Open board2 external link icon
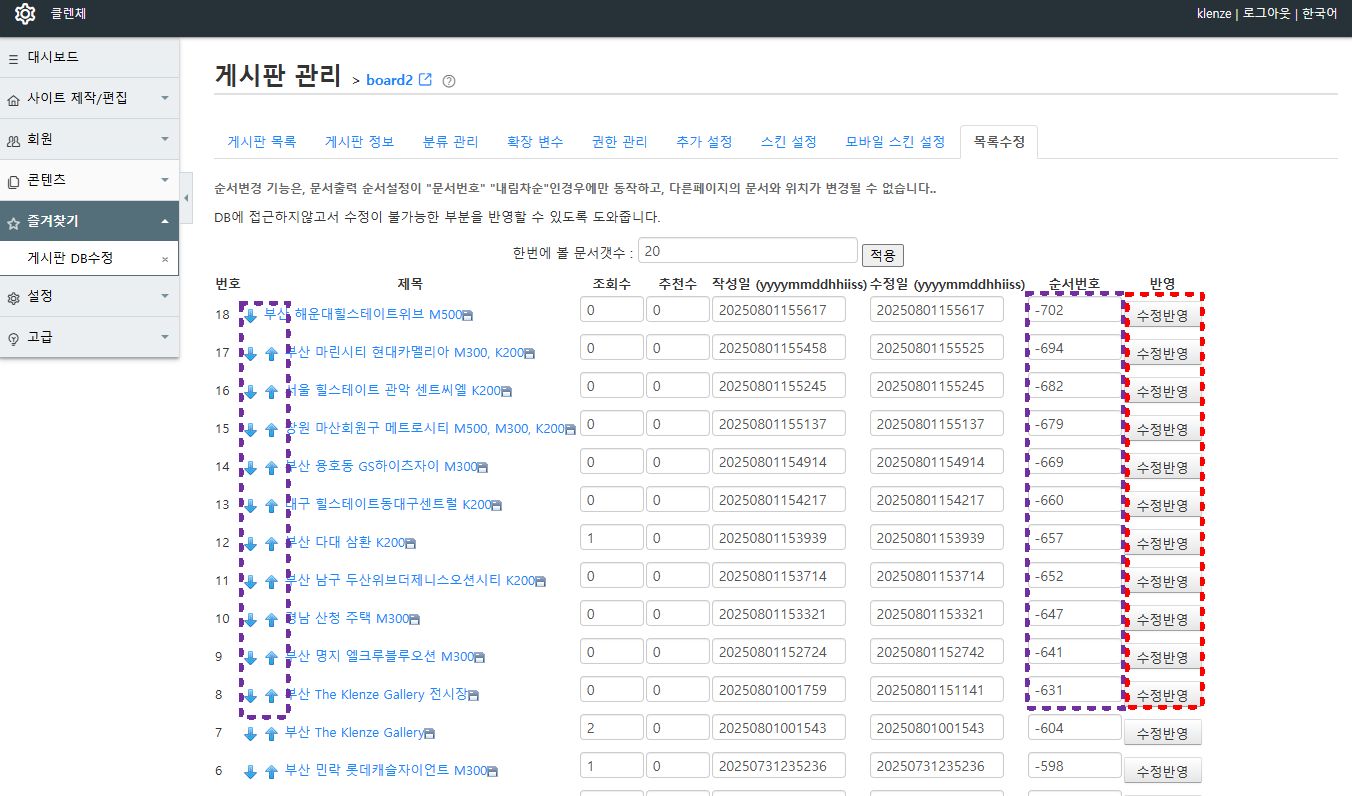 [425, 79]
